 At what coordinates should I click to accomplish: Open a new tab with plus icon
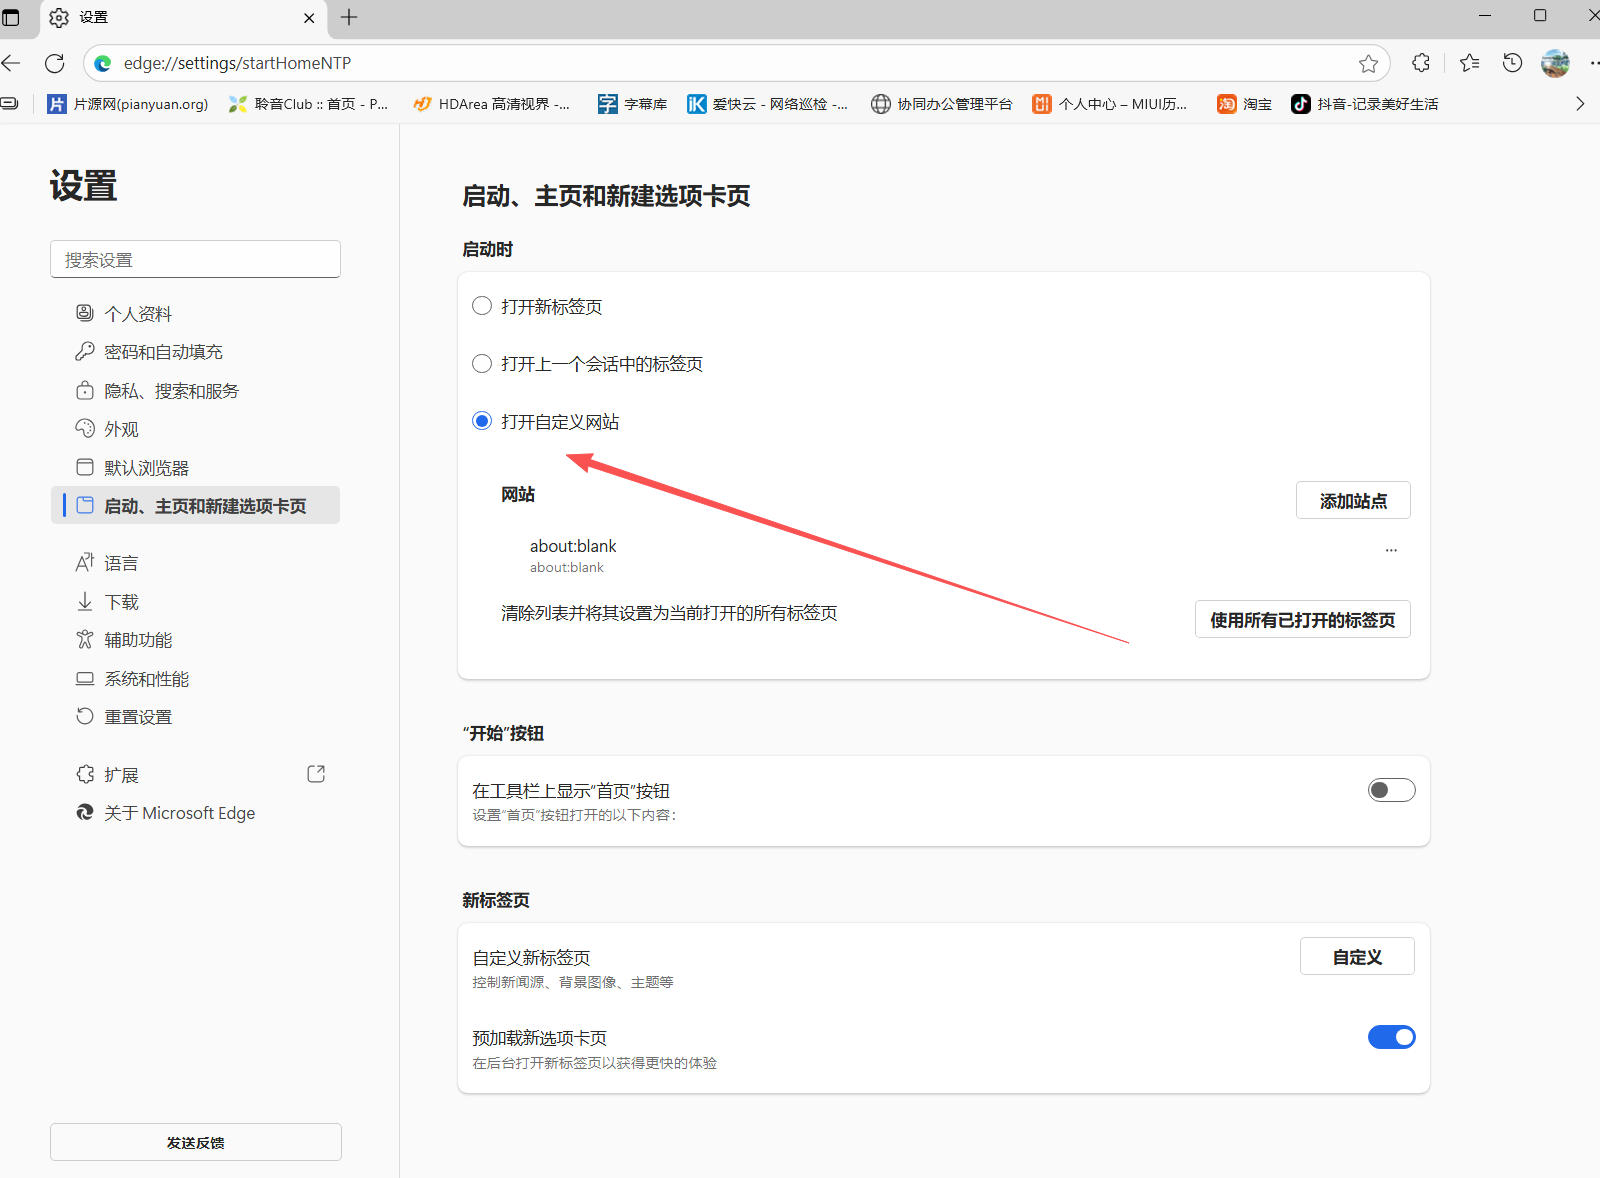[349, 17]
